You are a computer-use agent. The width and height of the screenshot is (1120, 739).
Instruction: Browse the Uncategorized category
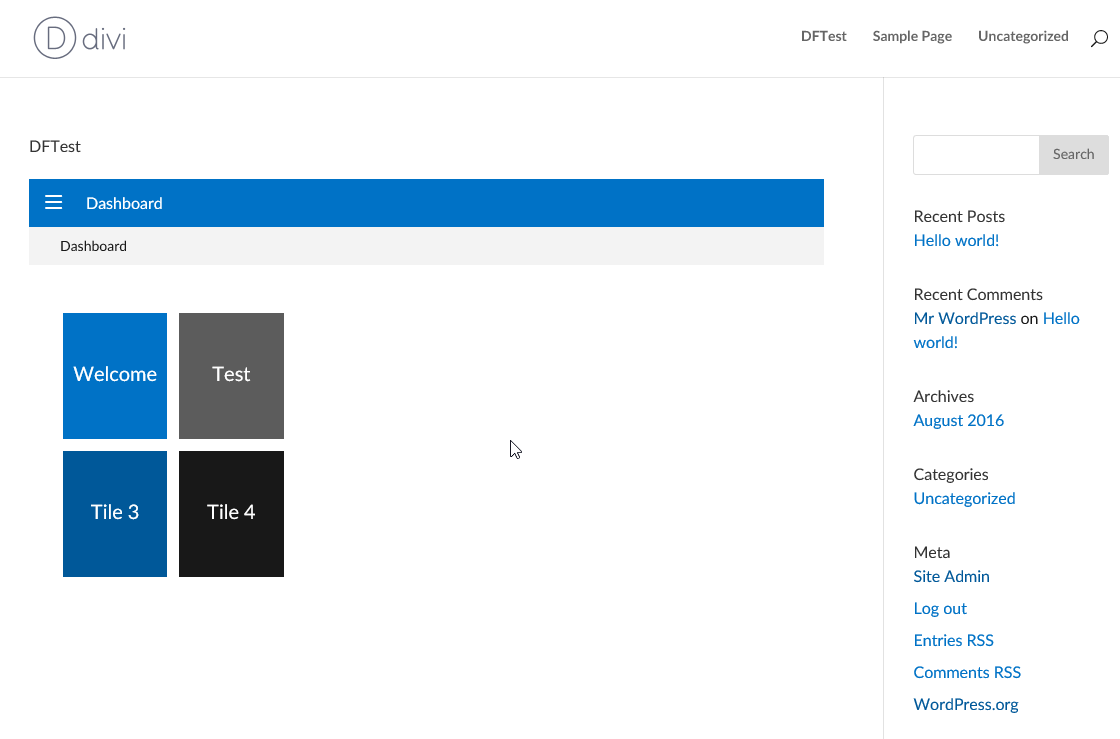(963, 498)
